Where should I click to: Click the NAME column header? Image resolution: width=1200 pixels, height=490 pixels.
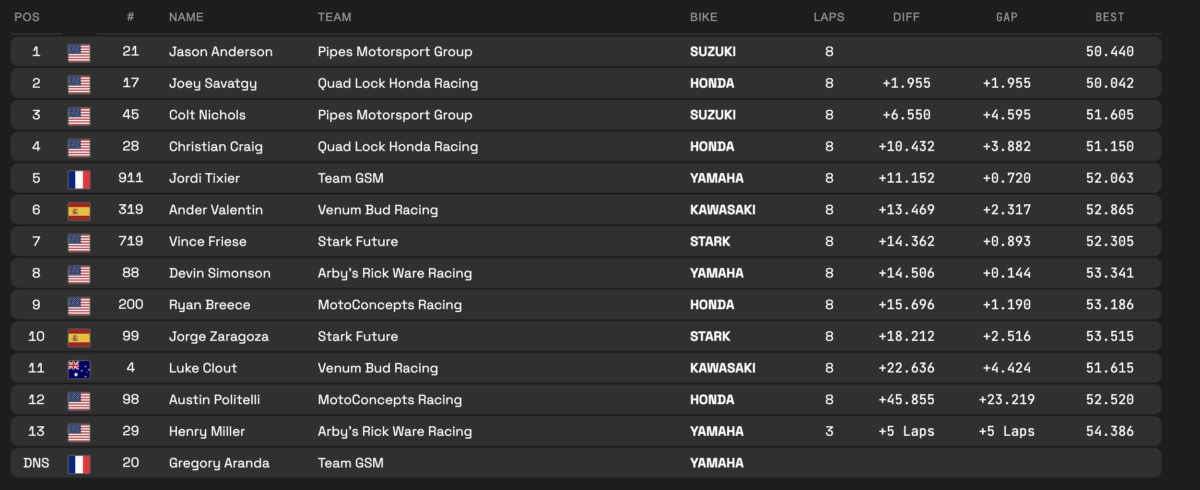tap(186, 17)
